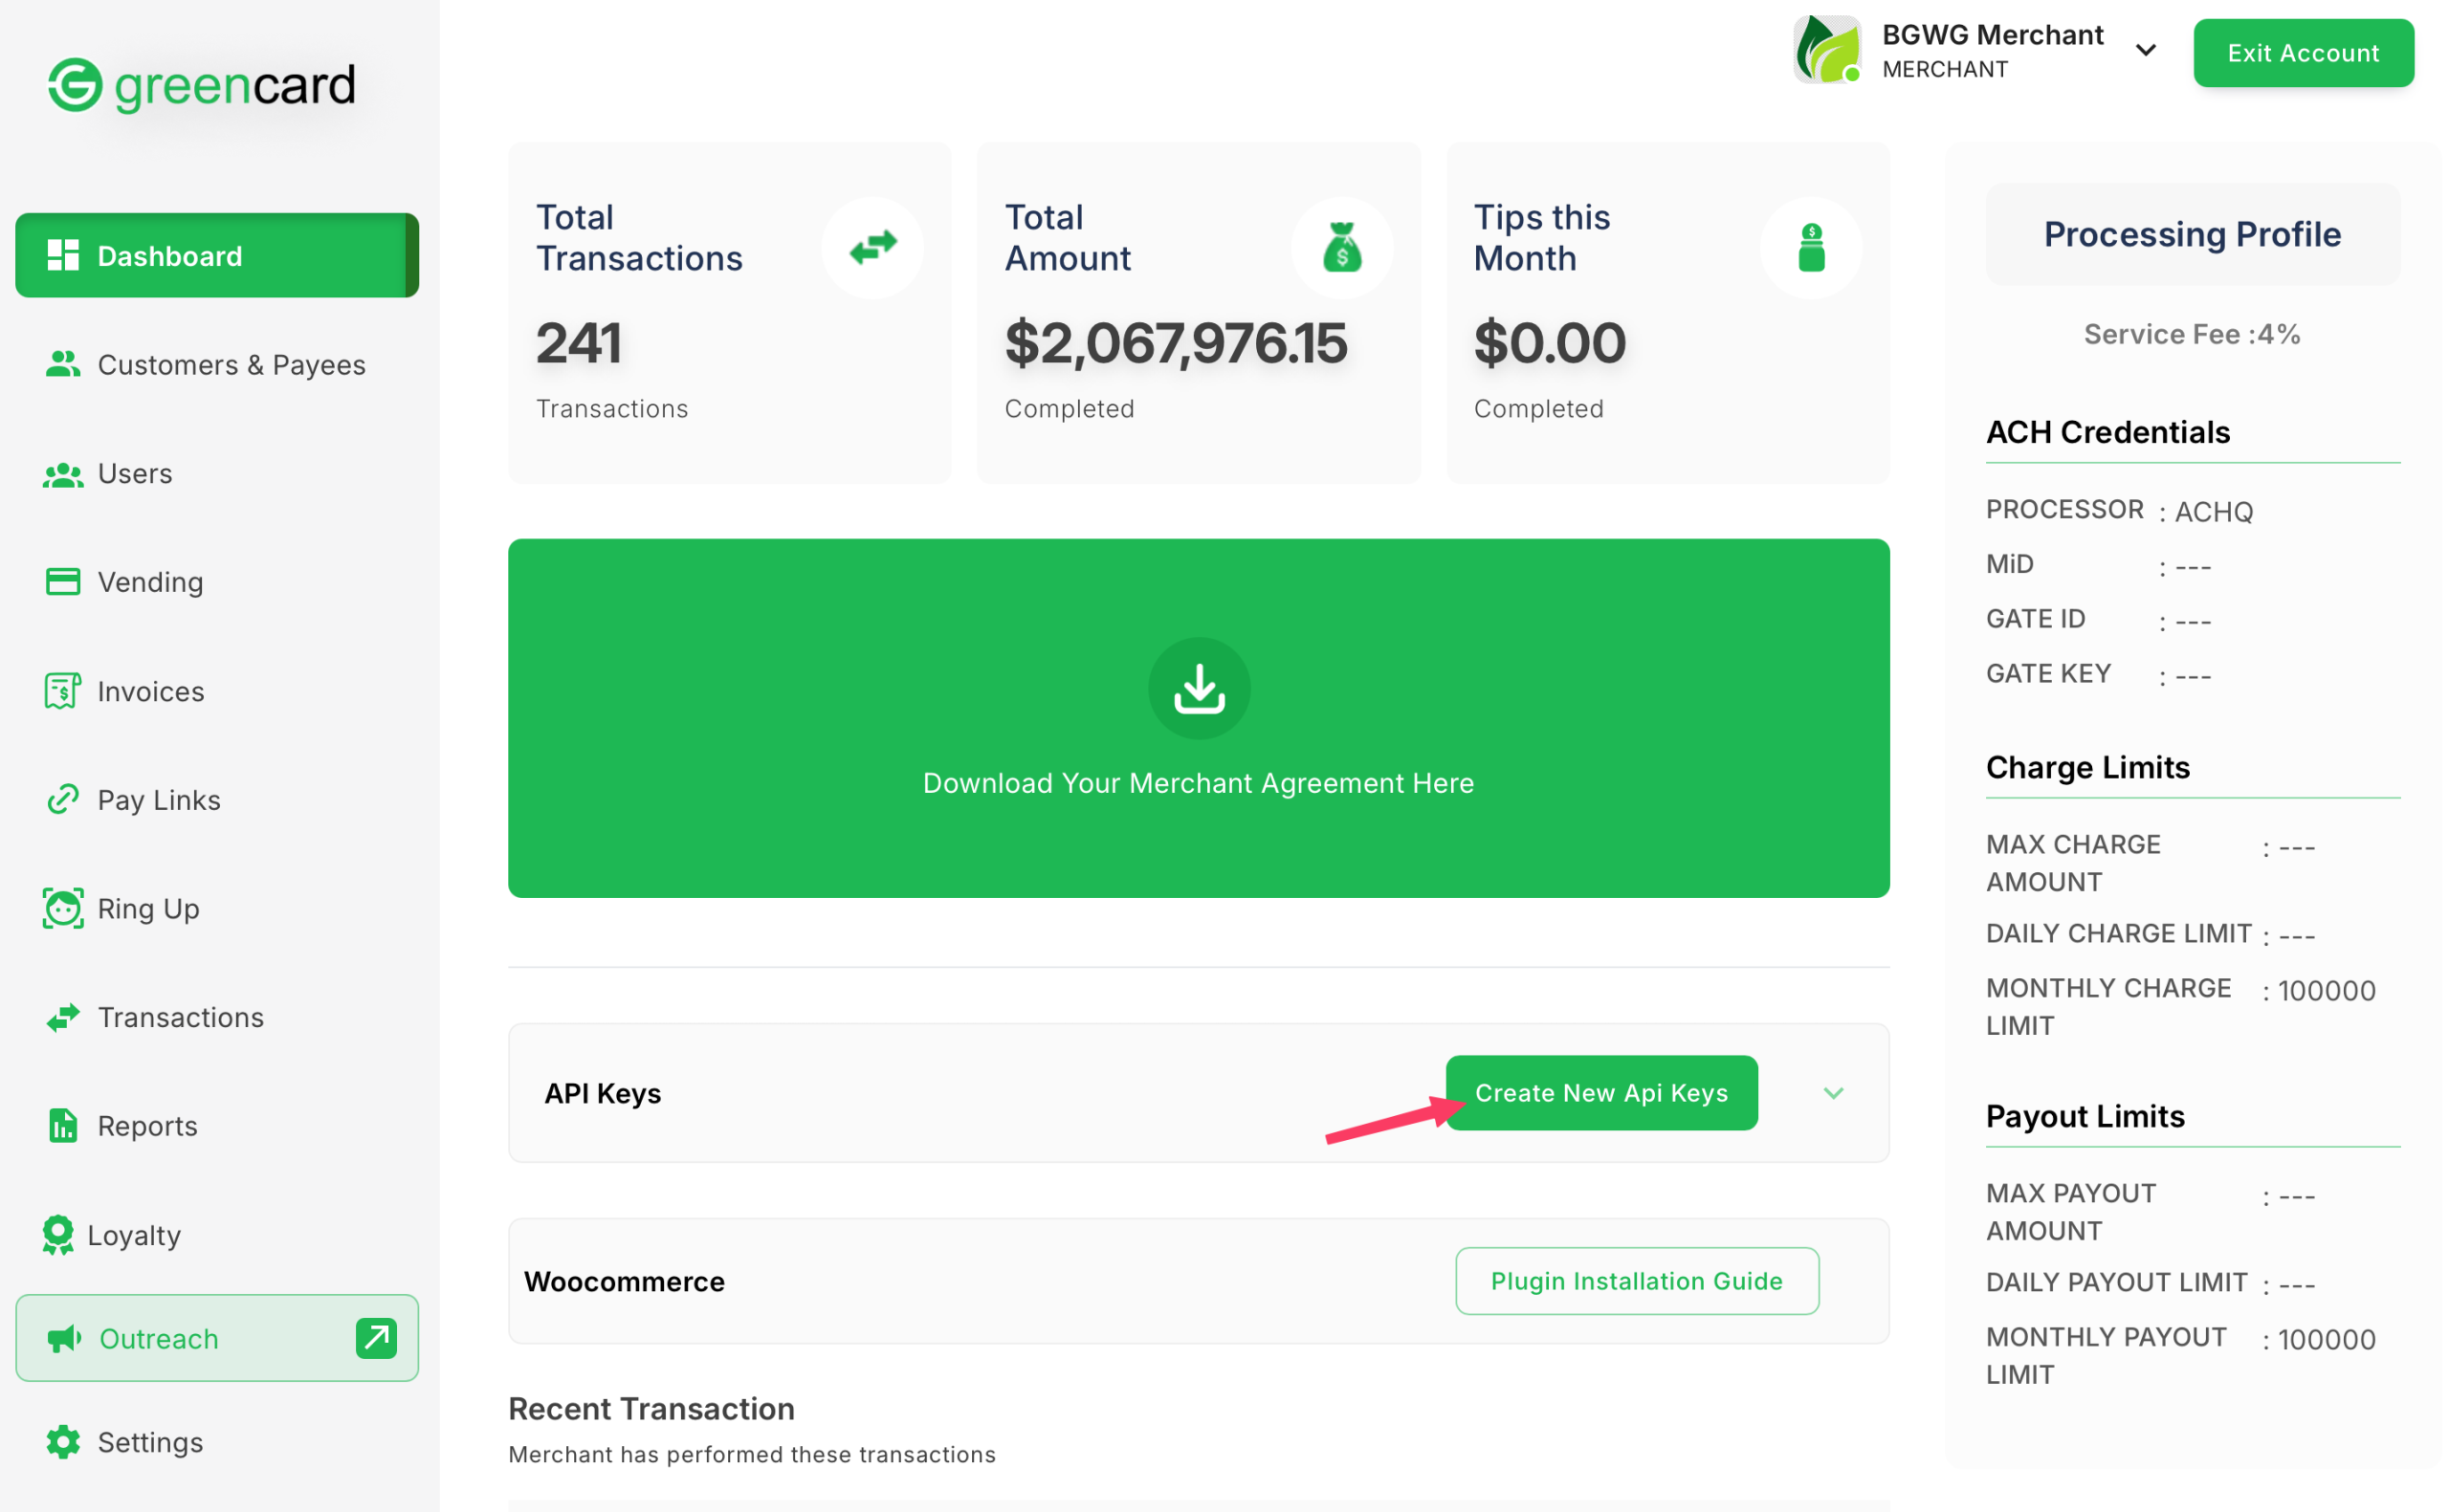Screen dimensions: 2449x1512
Task: Click the Total Amount money bag icon
Action: click(x=1341, y=247)
